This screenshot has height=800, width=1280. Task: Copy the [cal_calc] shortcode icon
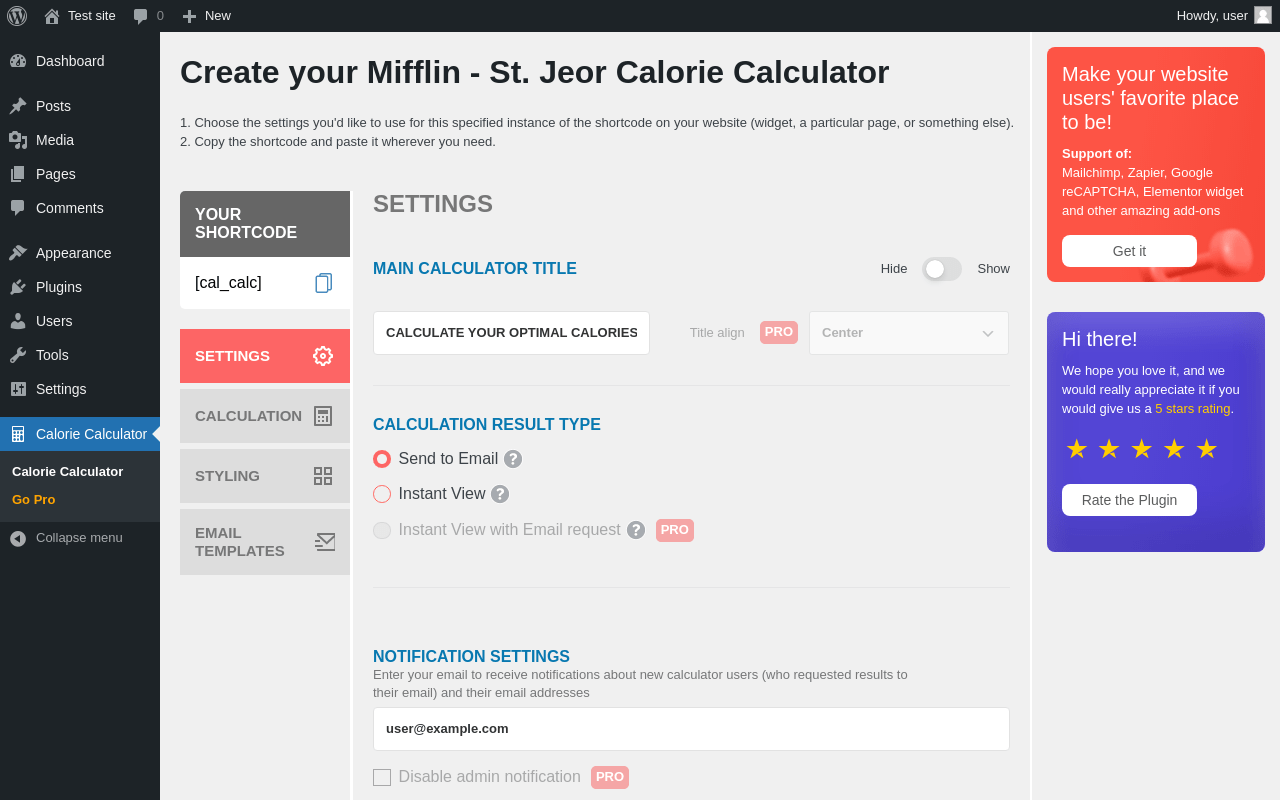[x=323, y=283]
